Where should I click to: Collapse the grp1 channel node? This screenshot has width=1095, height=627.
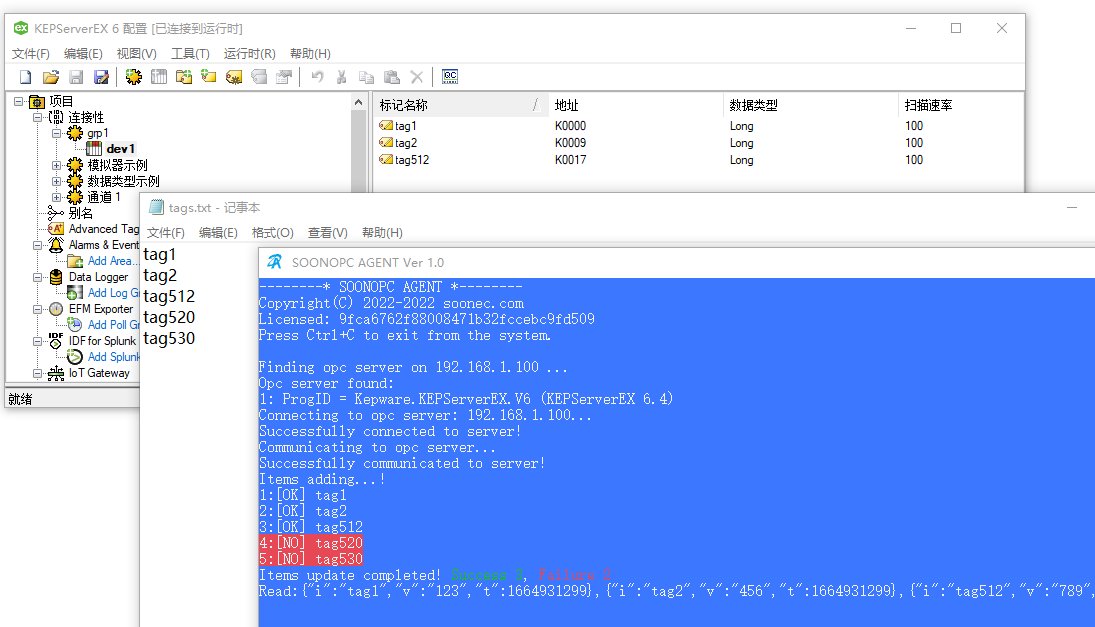coord(57,133)
